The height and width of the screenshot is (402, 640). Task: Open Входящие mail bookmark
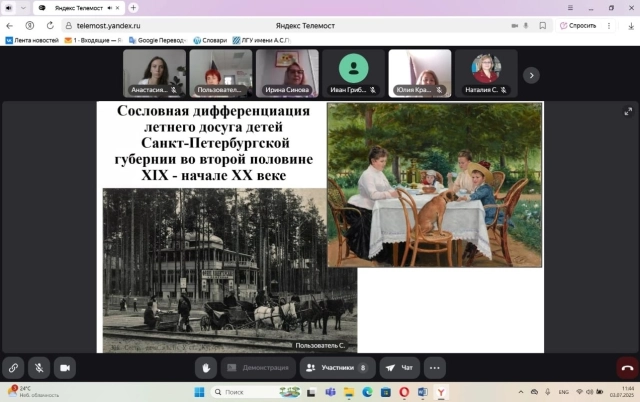point(93,40)
